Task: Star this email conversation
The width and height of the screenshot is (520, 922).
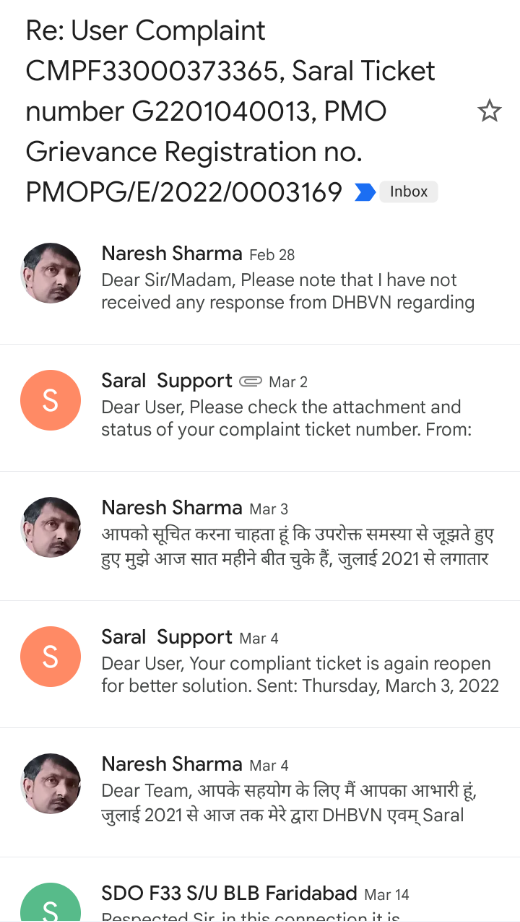Action: pos(489,111)
